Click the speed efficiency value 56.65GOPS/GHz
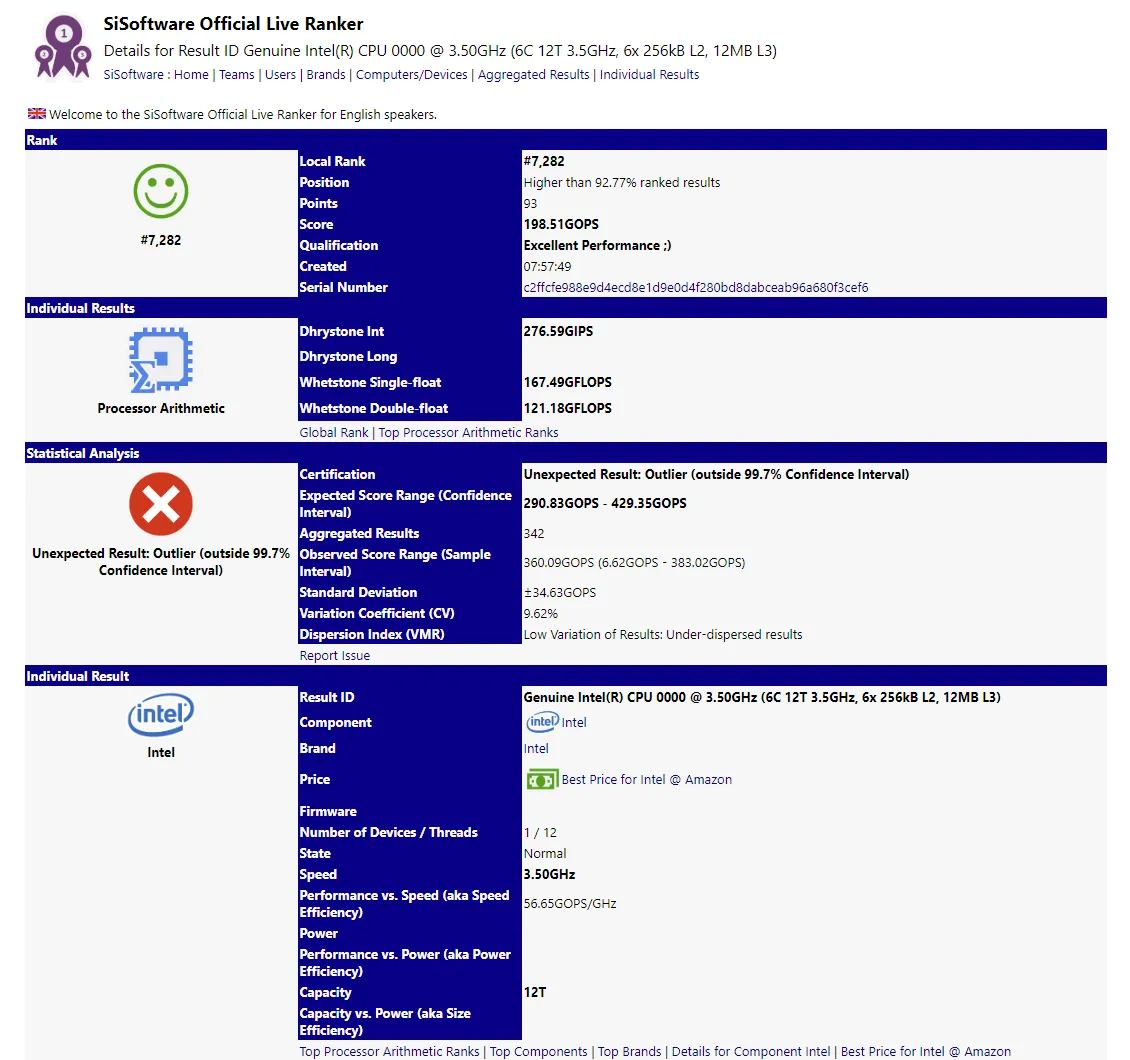 (x=570, y=904)
